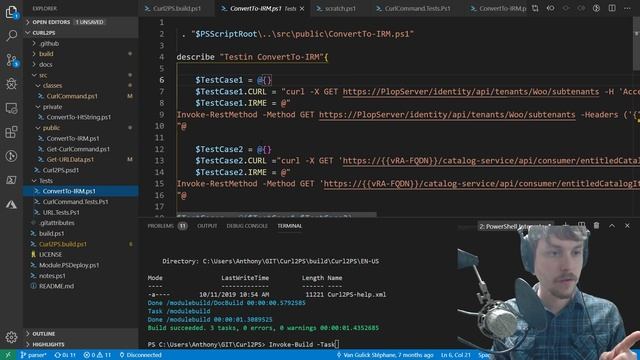Open the Remote Explorer view
Viewport: 640px width, 360px height.
pos(11,108)
